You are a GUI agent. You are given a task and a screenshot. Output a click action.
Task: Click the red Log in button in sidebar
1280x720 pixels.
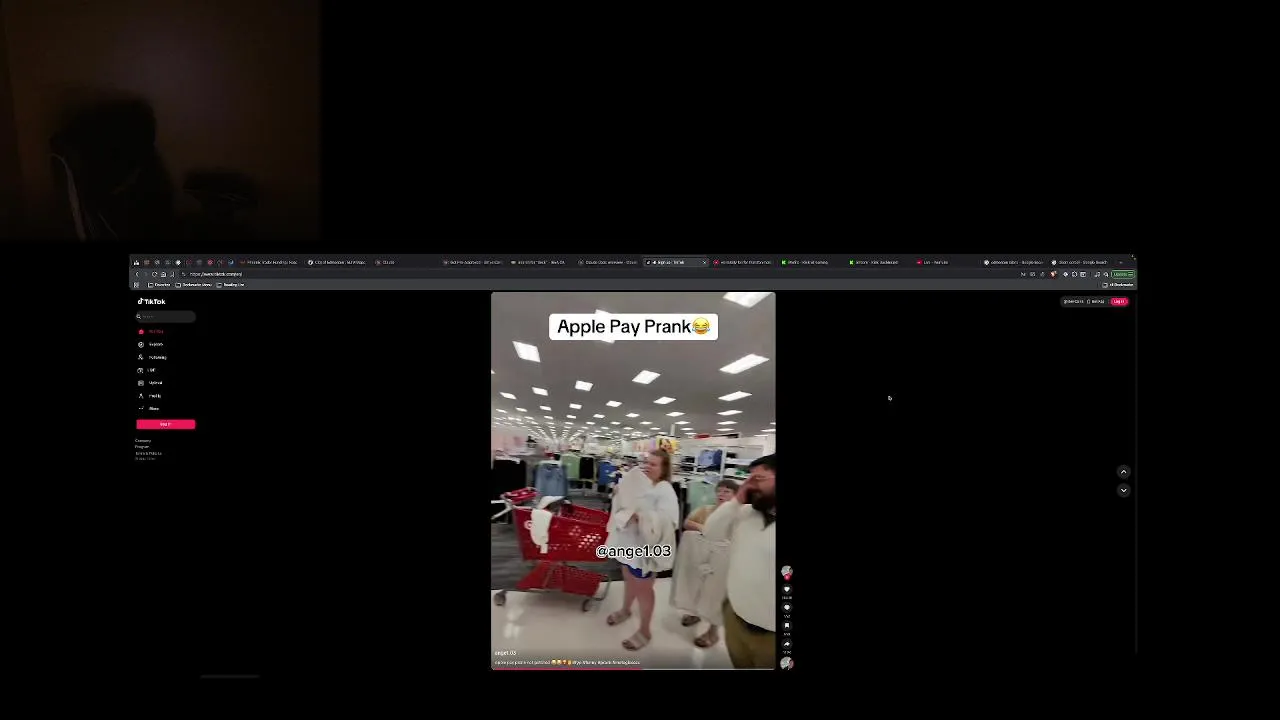click(x=165, y=424)
